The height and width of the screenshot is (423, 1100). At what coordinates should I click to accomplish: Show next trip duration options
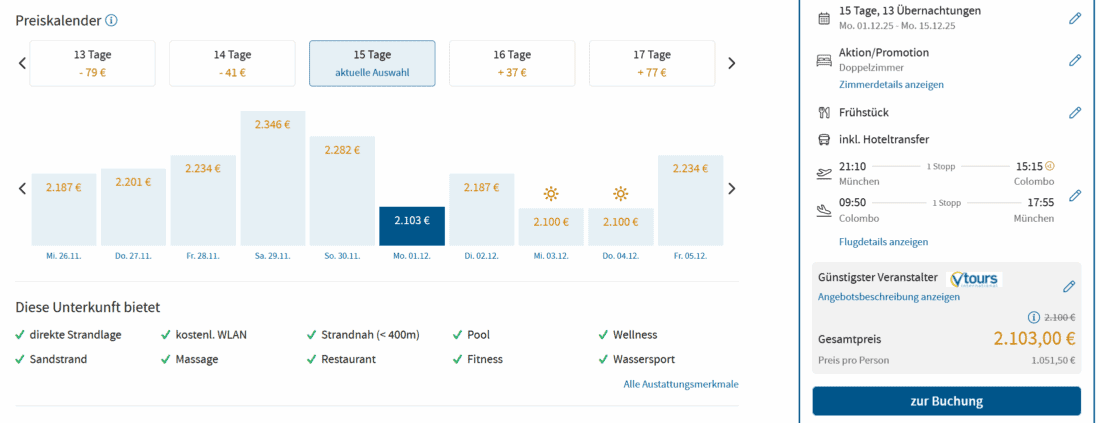(731, 63)
